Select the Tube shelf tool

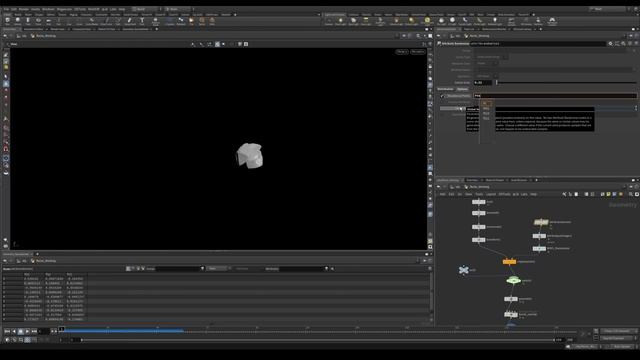[28, 21]
